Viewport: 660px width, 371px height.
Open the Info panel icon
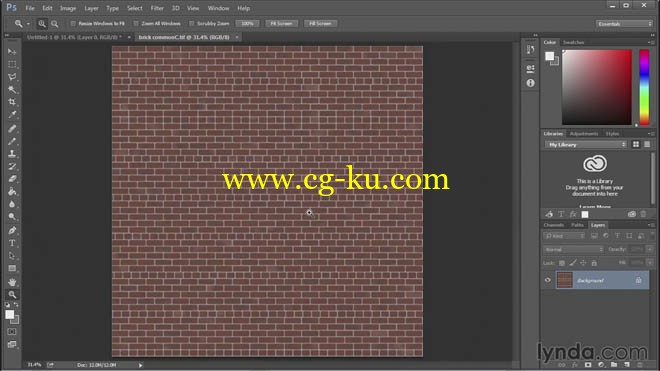(x=530, y=83)
